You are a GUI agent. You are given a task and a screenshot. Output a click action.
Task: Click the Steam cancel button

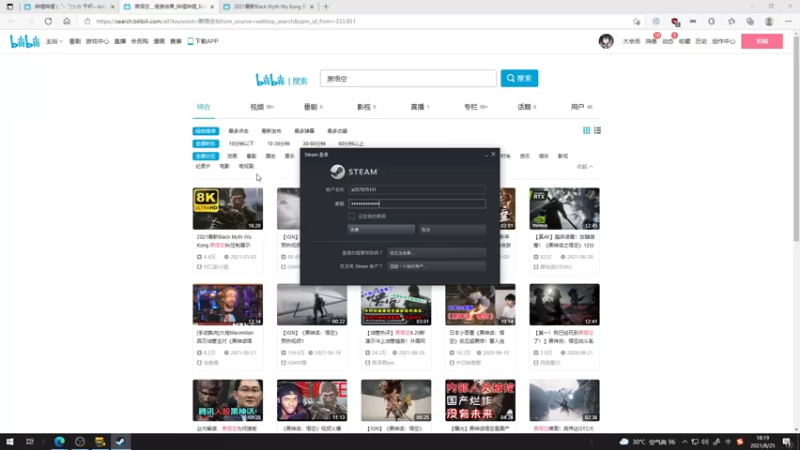pos(452,230)
